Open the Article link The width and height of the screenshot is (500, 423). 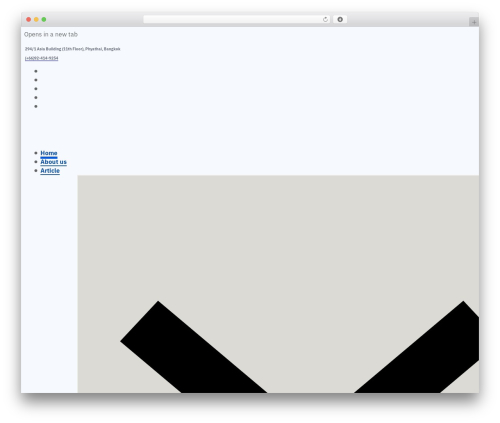click(x=50, y=171)
